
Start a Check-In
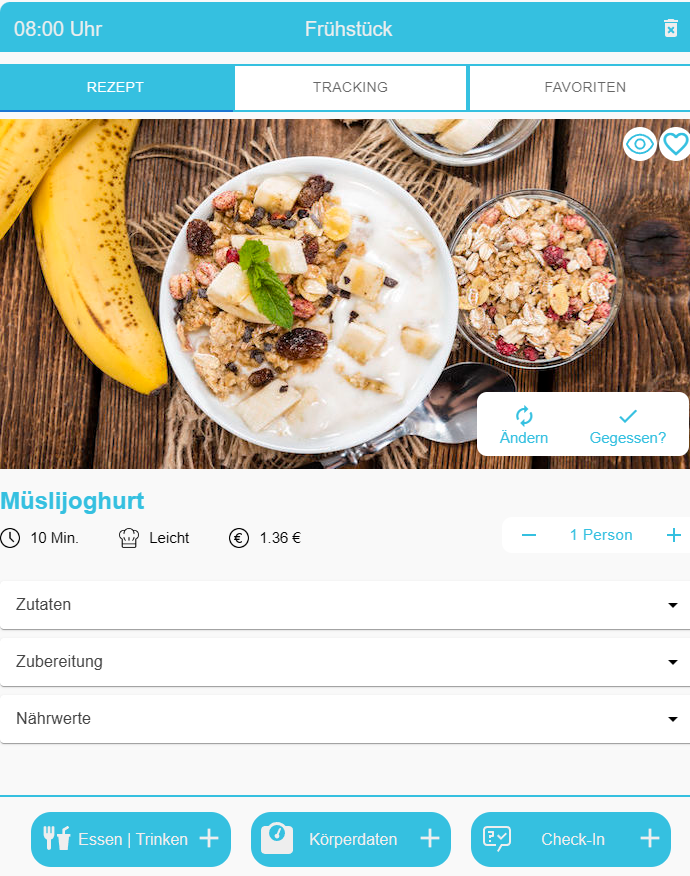pos(571,839)
